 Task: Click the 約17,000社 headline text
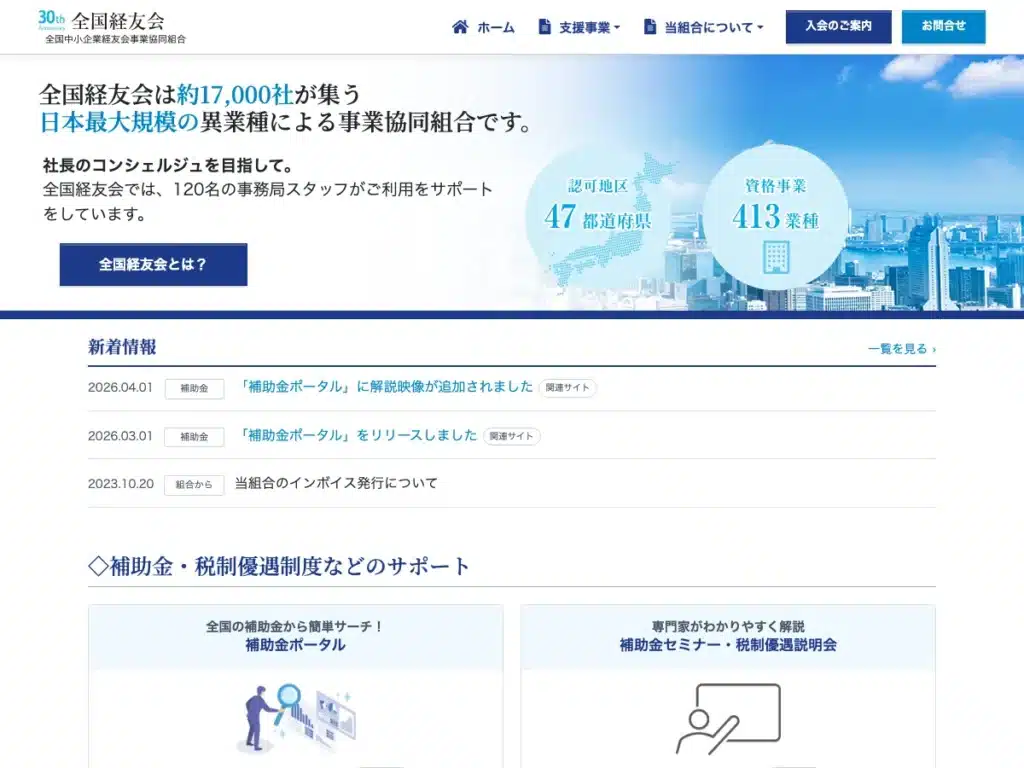tap(235, 95)
